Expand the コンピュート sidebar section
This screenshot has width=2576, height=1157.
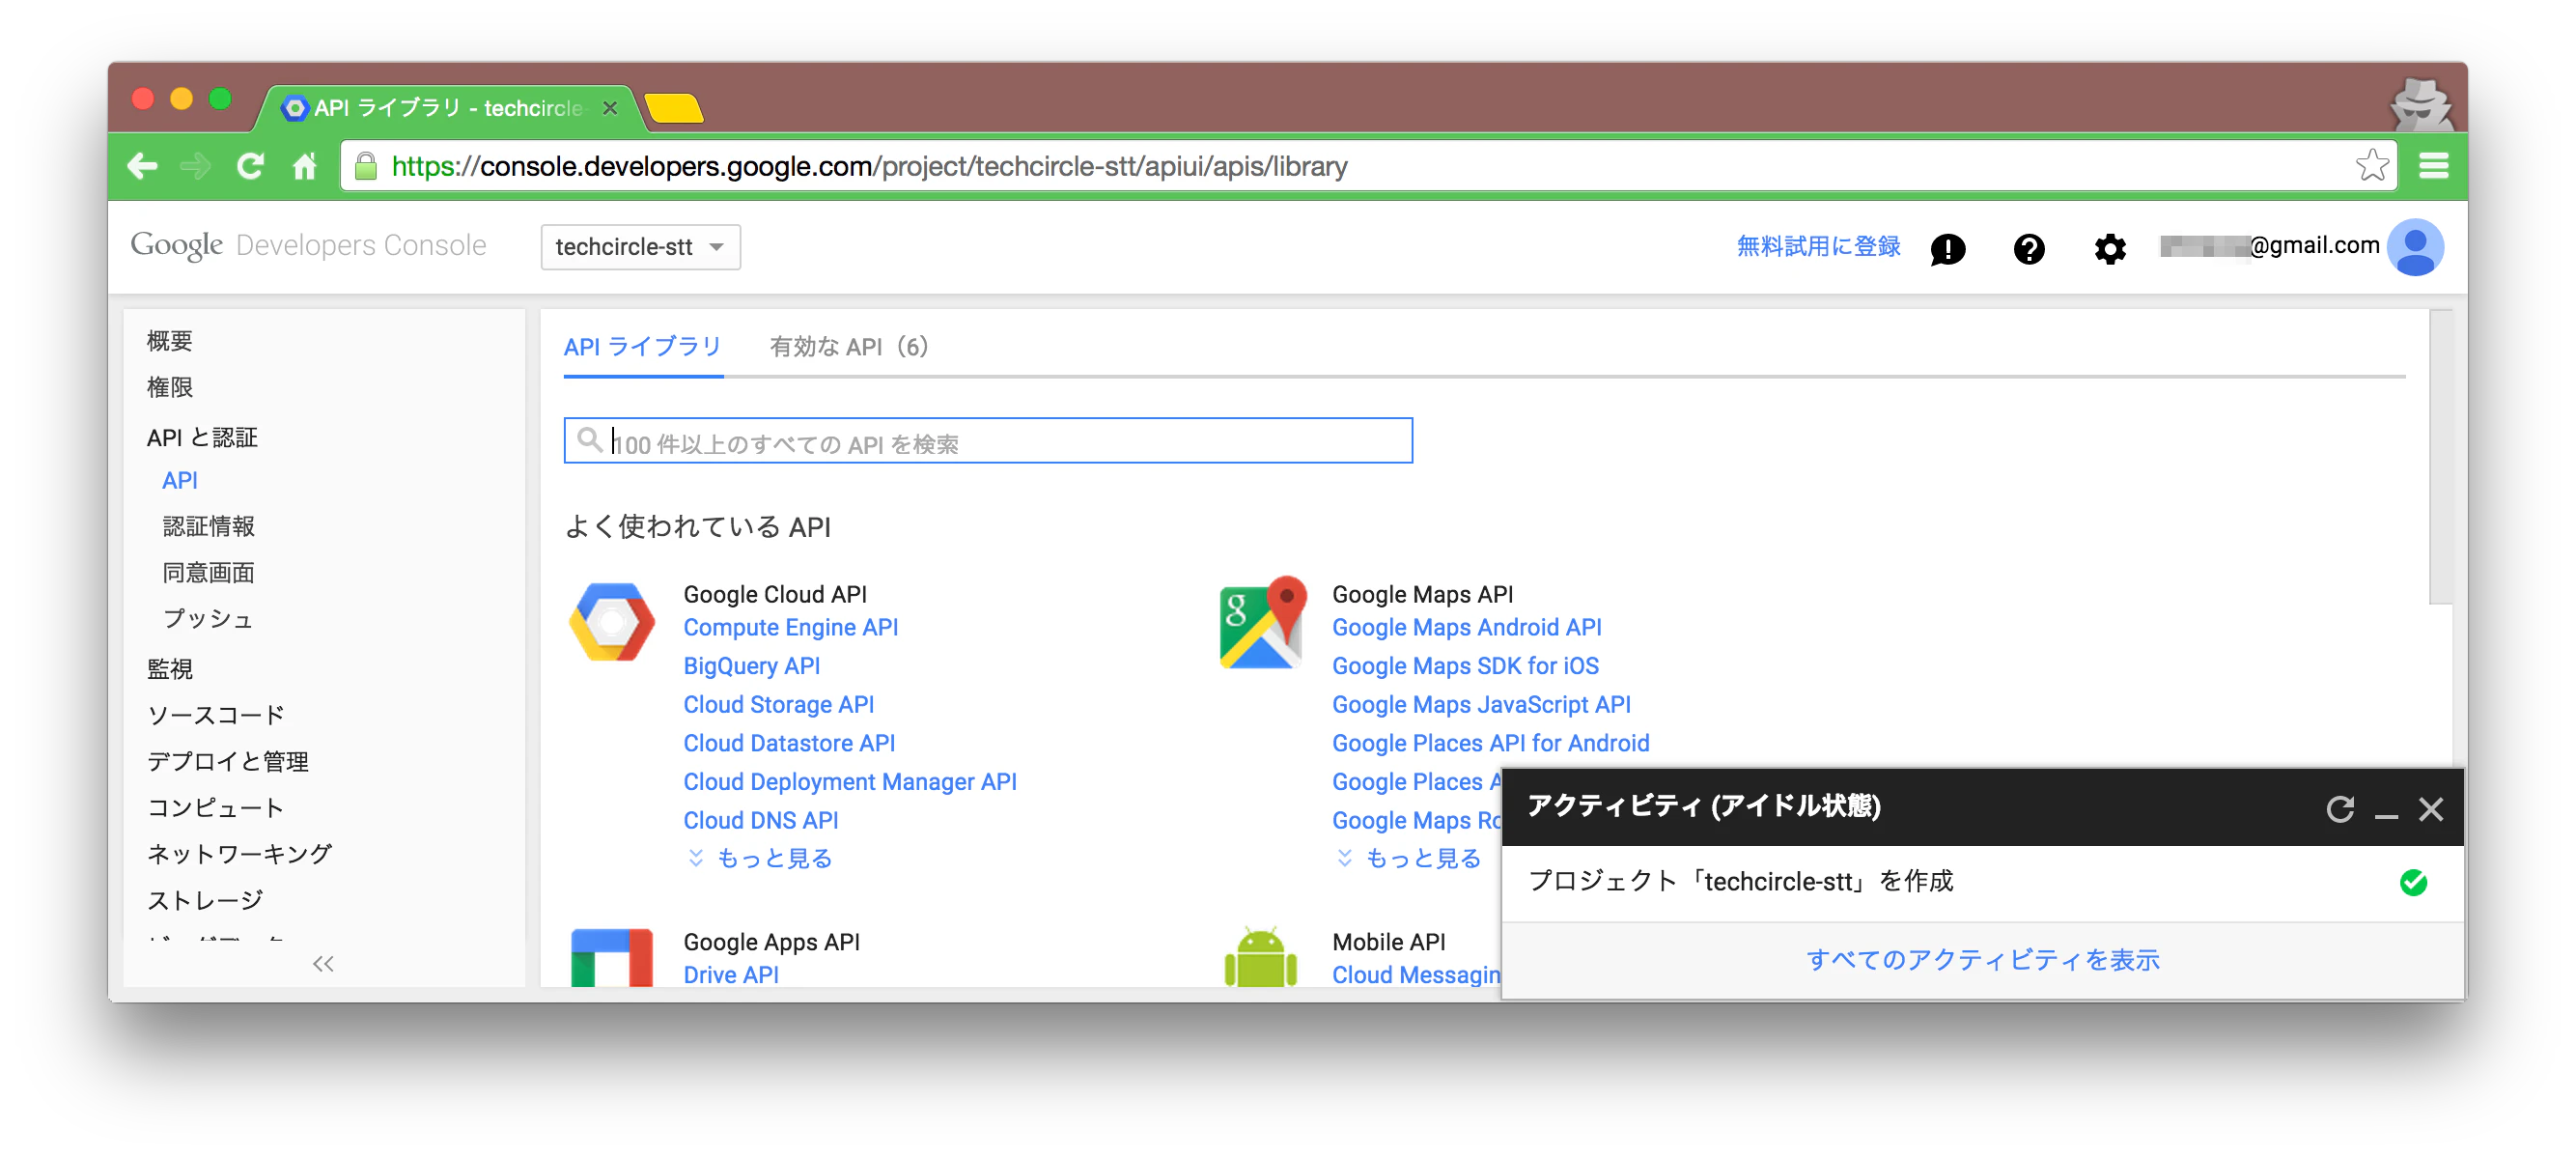tap(215, 807)
